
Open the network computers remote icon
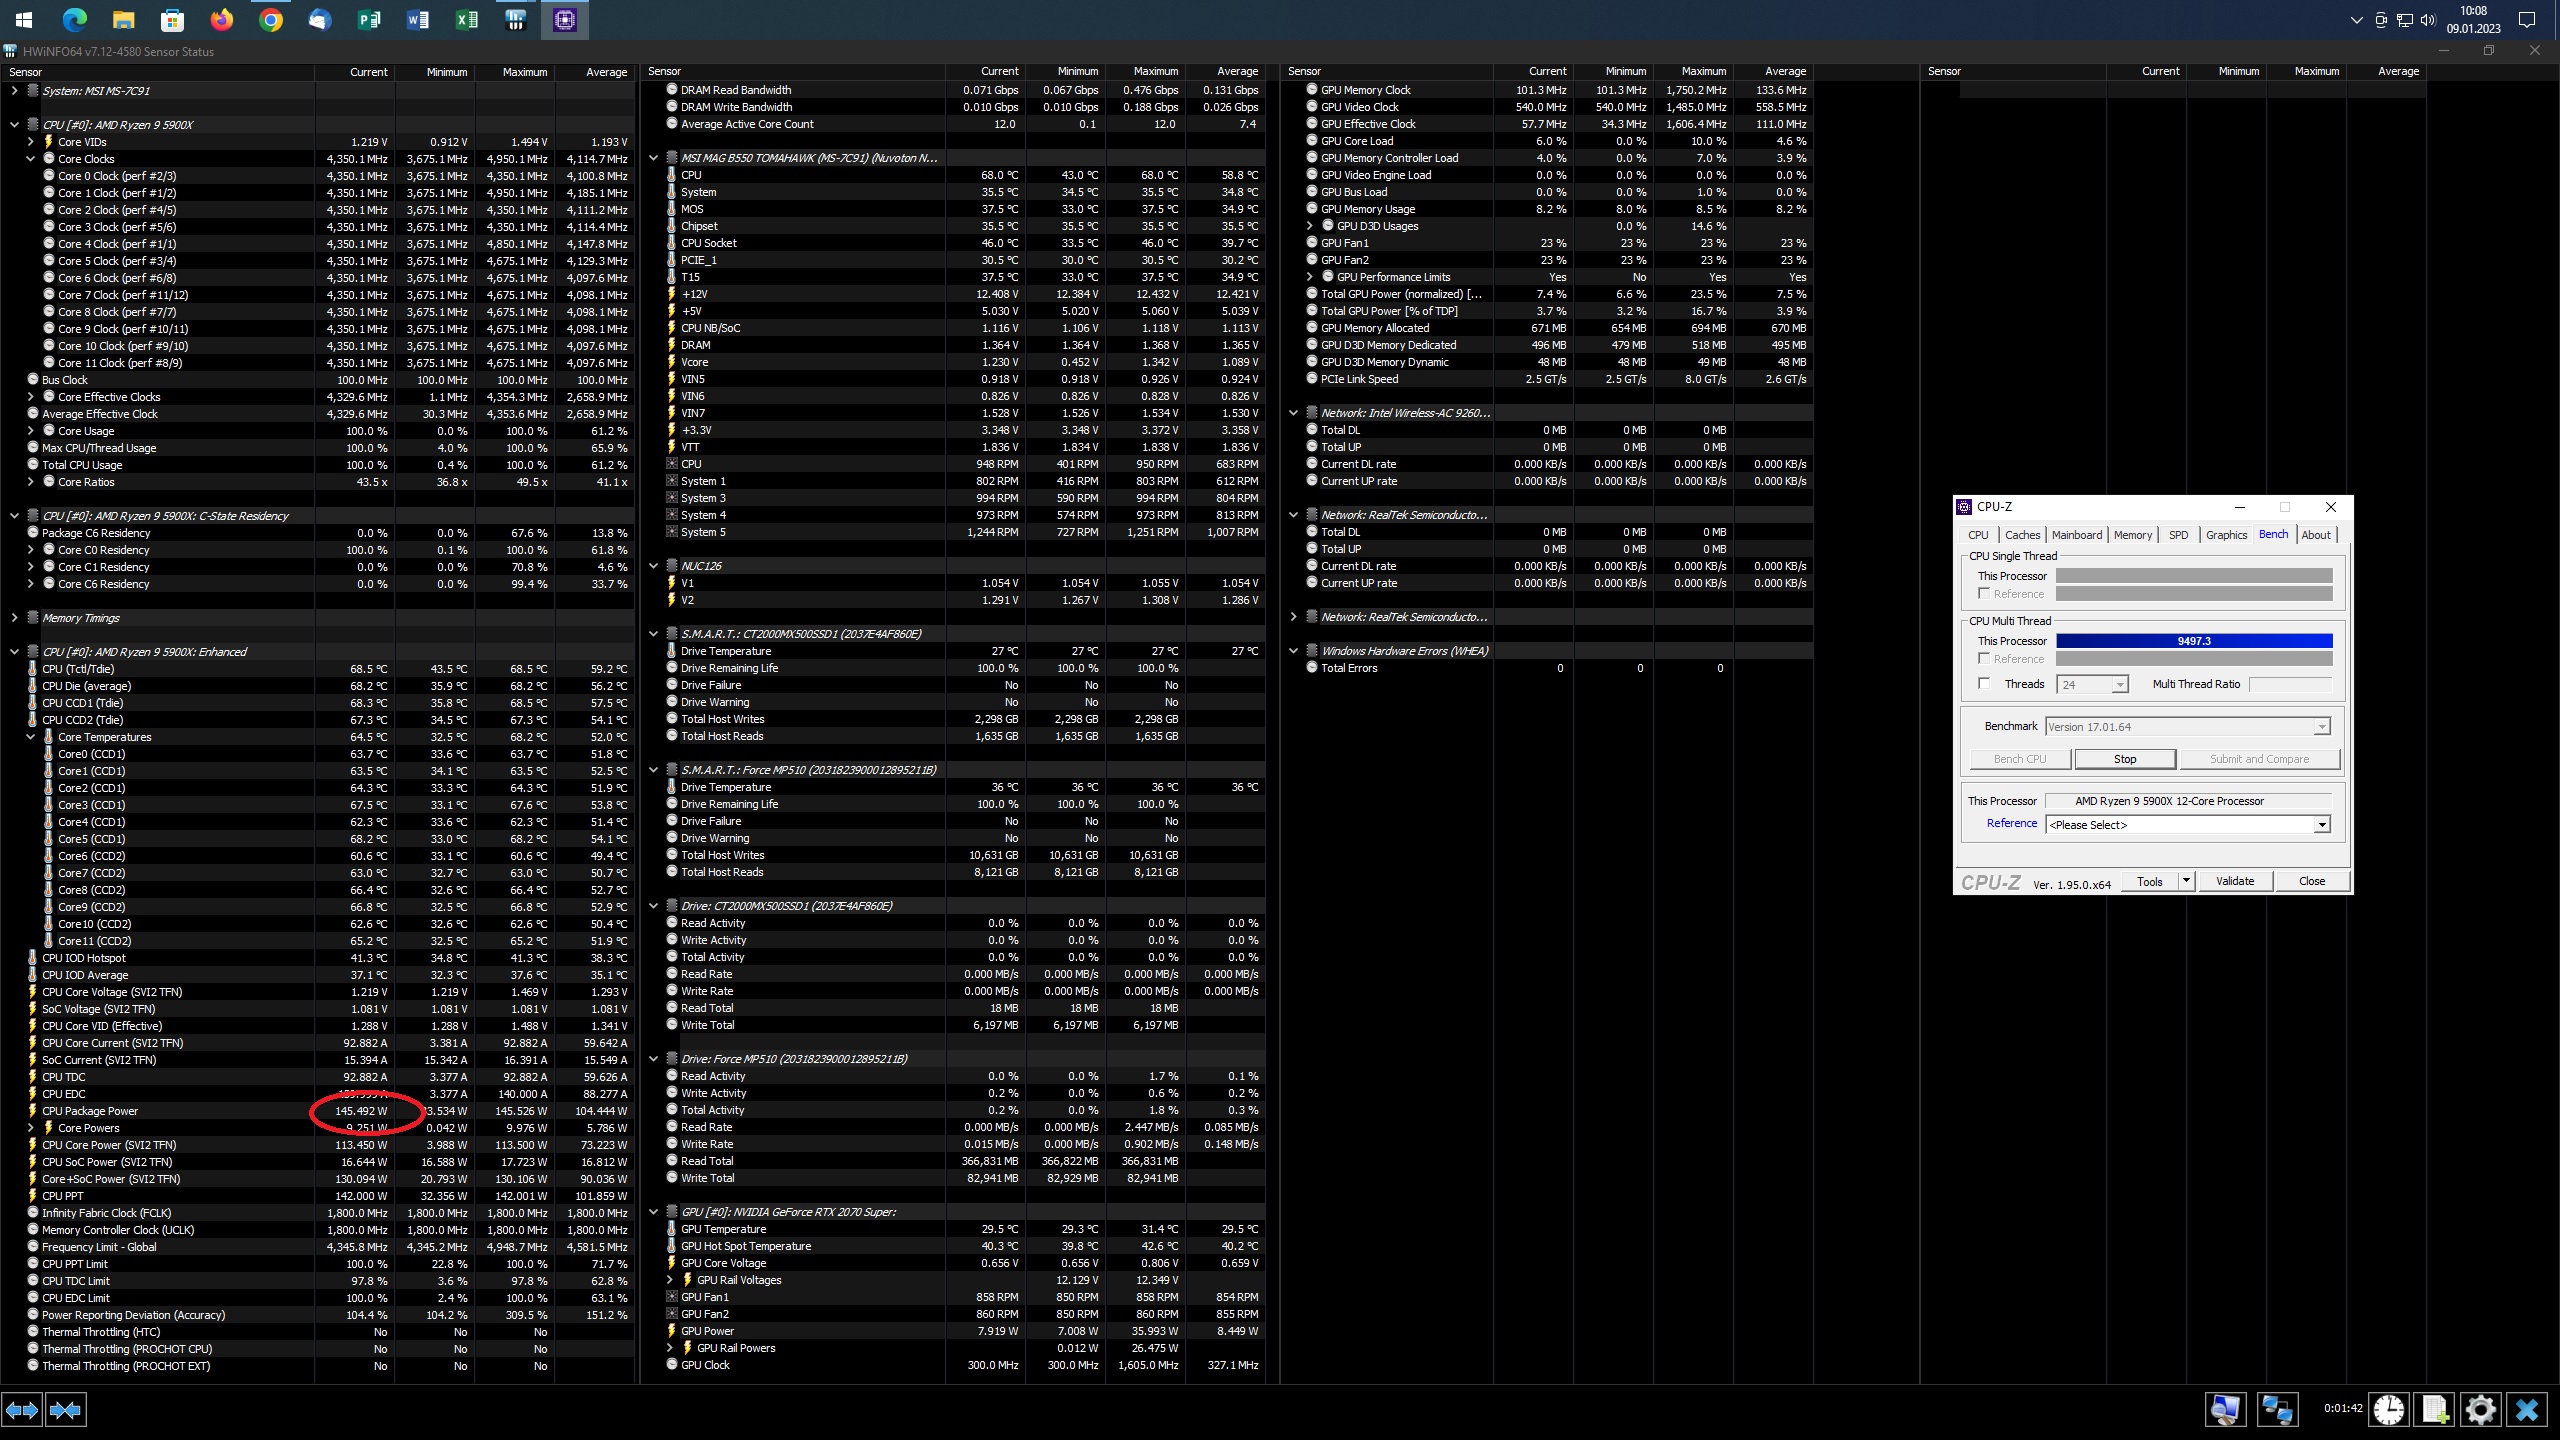(2277, 1410)
